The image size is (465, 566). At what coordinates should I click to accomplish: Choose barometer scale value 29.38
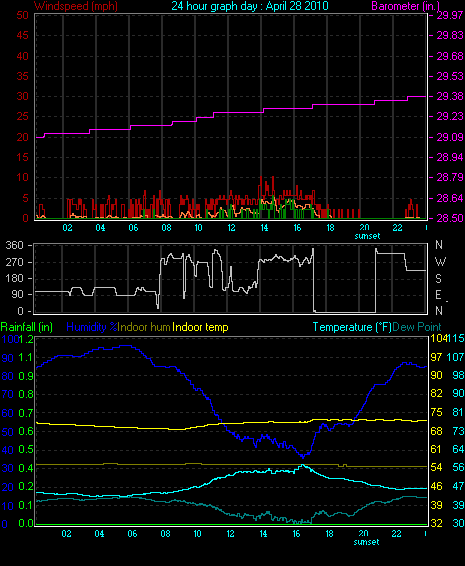[x=450, y=96]
